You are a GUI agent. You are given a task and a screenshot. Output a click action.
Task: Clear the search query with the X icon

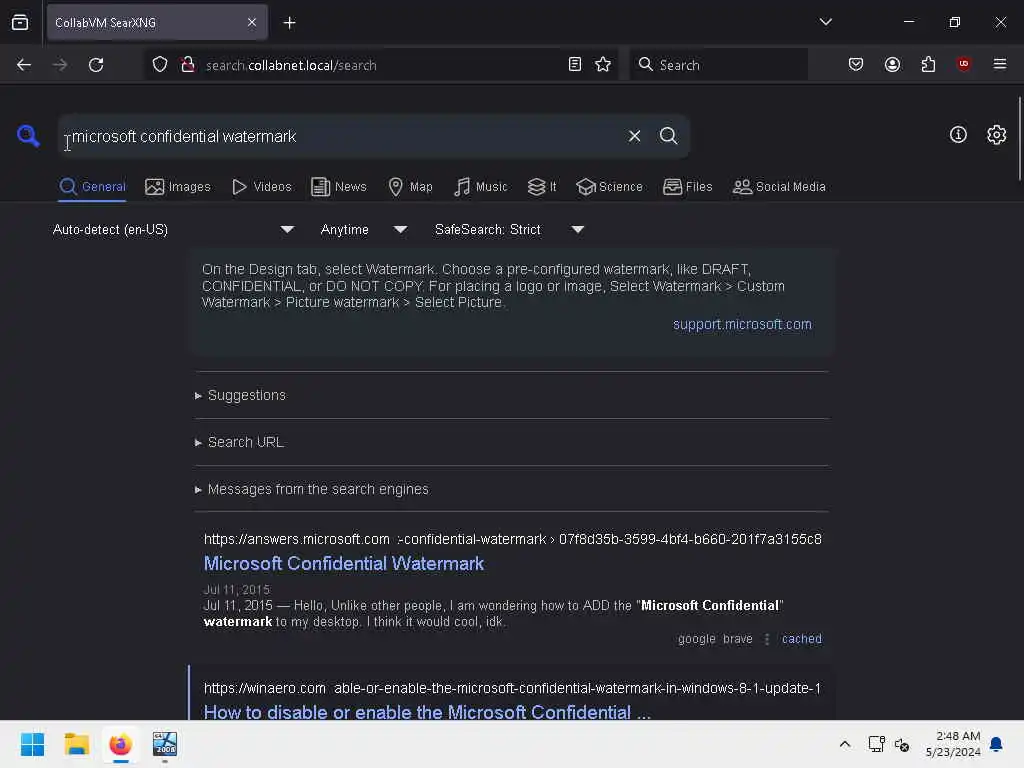(634, 136)
